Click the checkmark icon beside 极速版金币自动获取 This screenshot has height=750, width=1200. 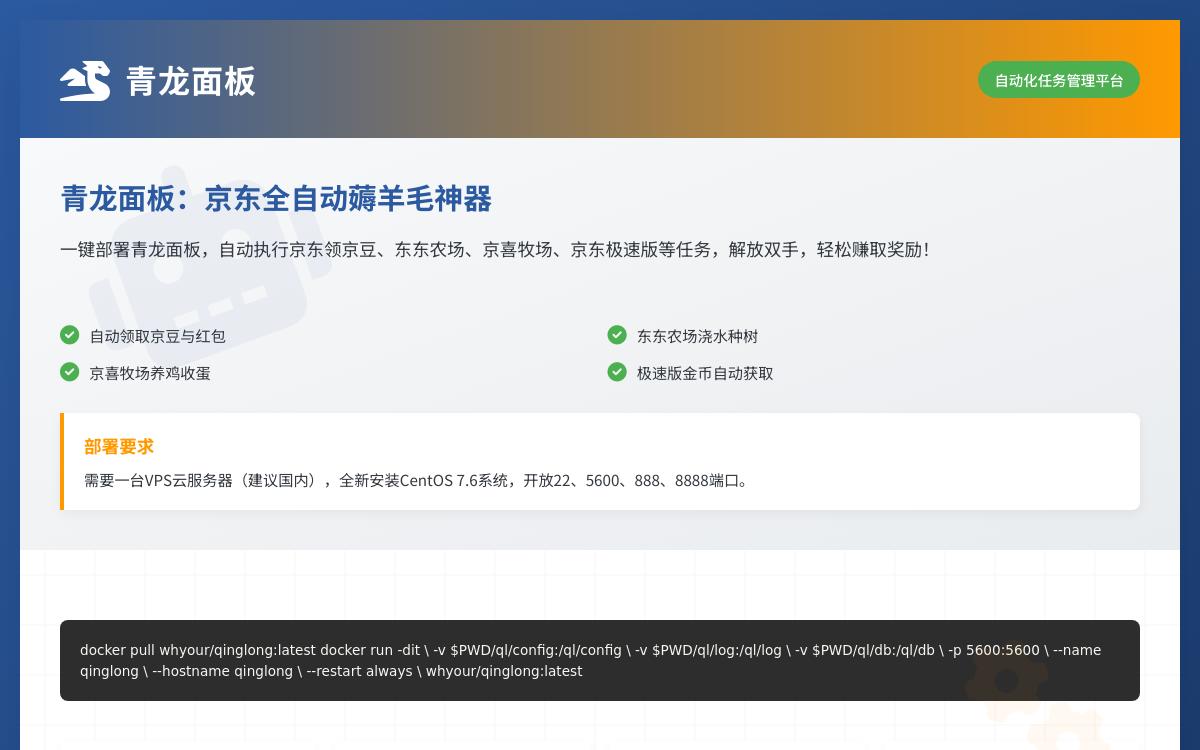point(617,371)
